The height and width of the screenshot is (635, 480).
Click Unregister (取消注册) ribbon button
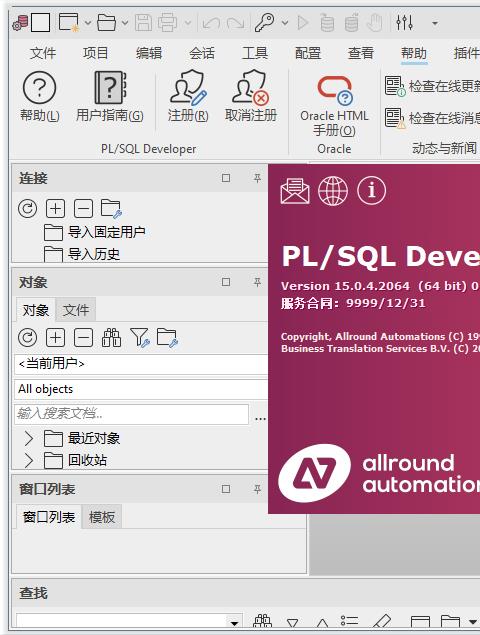251,96
